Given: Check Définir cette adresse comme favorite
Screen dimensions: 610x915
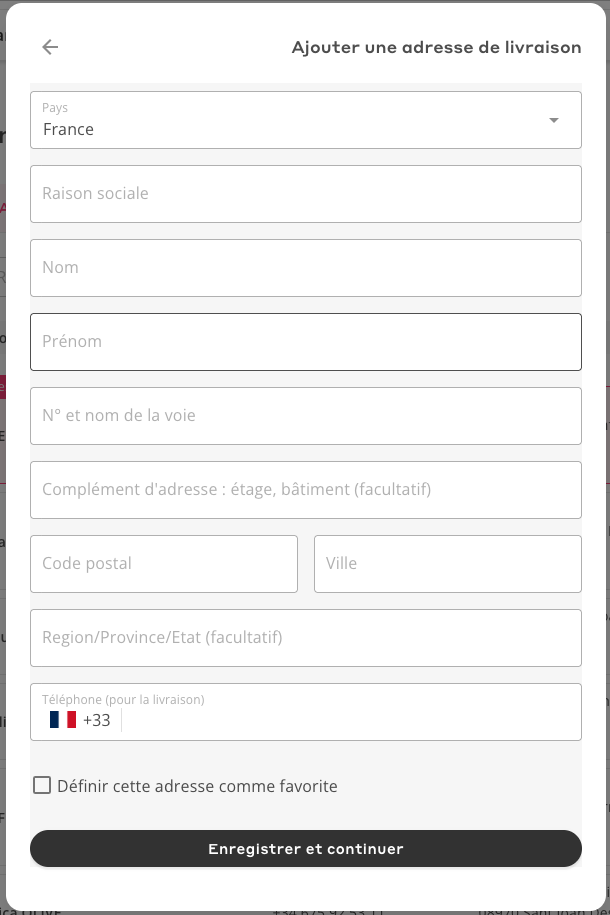Looking at the screenshot, I should click(42, 785).
